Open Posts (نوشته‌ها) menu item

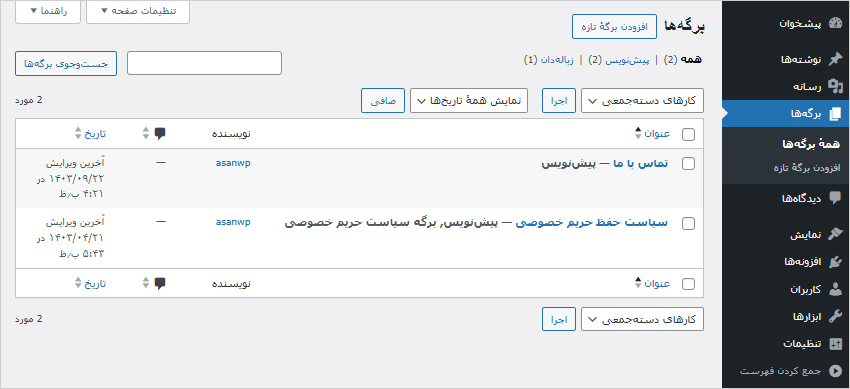(x=801, y=60)
